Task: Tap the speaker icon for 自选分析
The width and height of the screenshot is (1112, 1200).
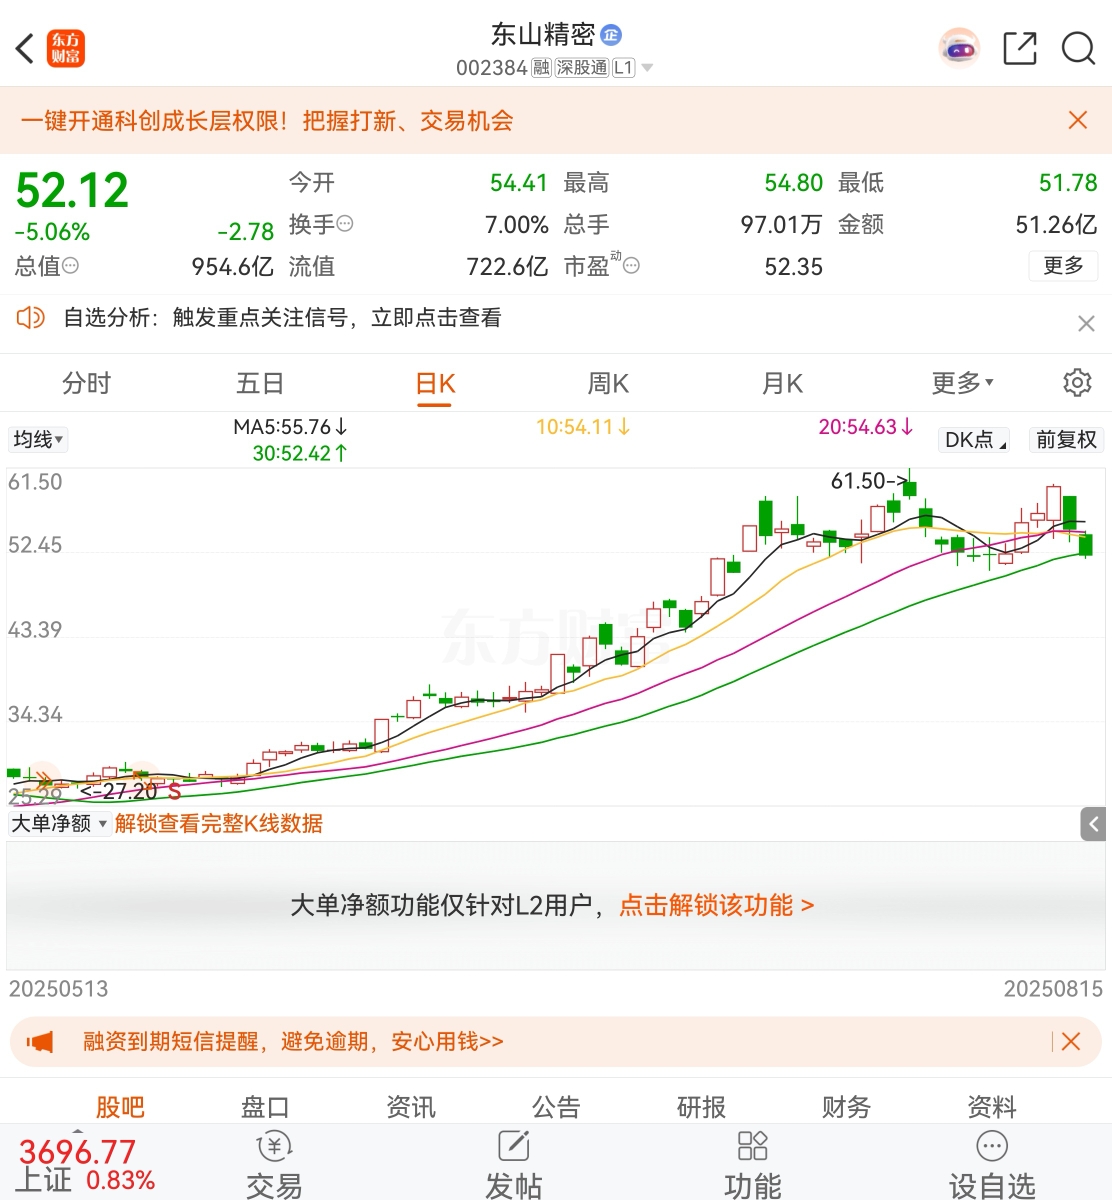Action: point(31,318)
